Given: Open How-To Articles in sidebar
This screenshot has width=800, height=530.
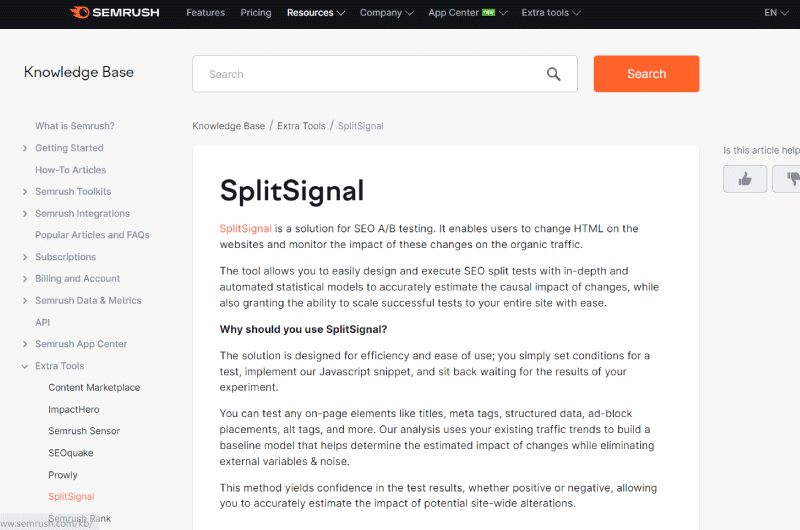Looking at the screenshot, I should 70,170.
